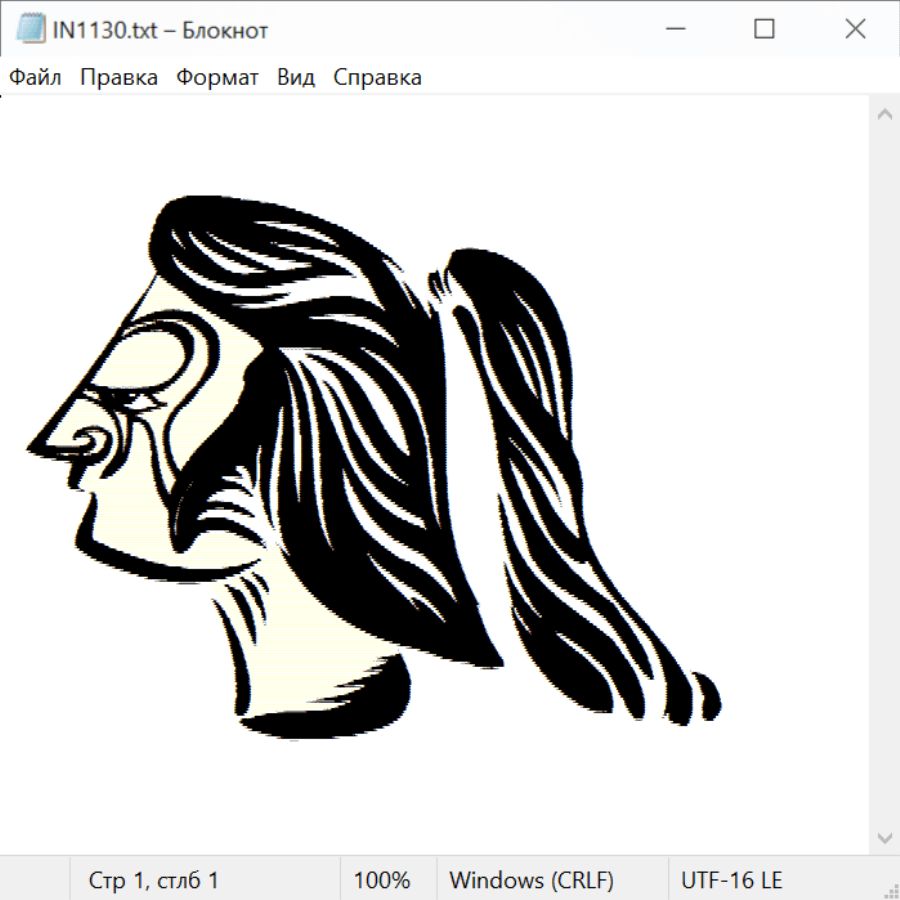
Task: Open the Файл menu
Action: coord(36,78)
